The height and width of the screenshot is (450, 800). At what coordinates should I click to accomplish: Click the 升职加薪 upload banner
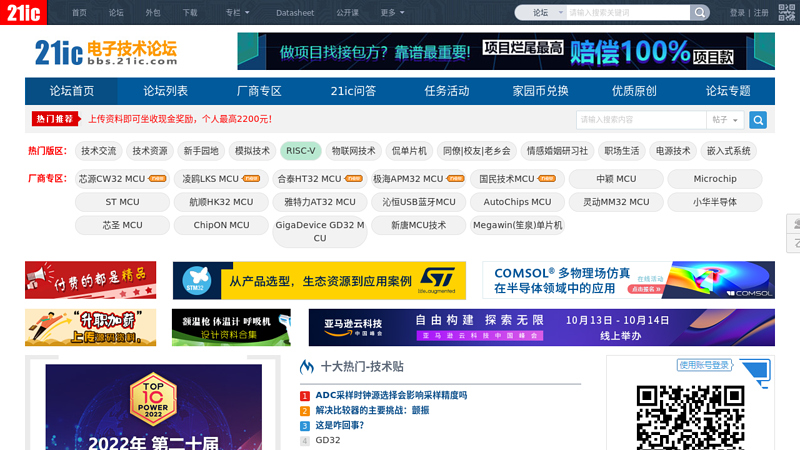90,328
